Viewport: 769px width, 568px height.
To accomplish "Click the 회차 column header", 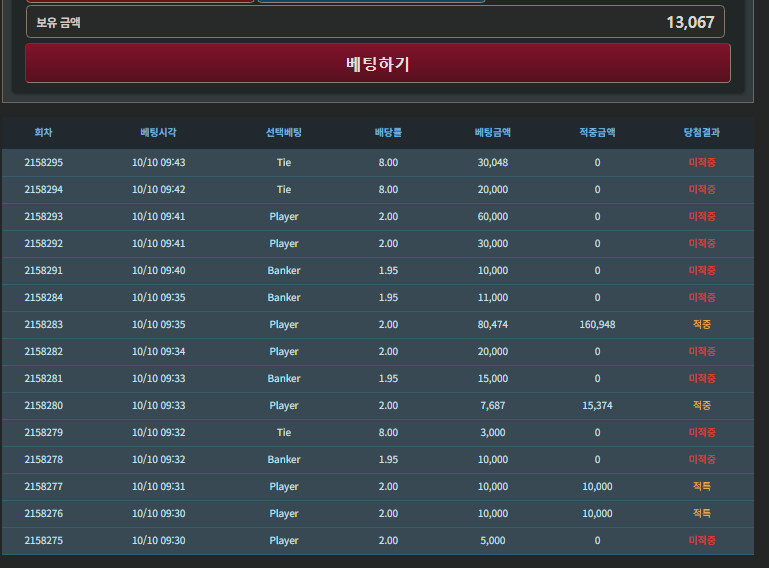I will coord(44,132).
